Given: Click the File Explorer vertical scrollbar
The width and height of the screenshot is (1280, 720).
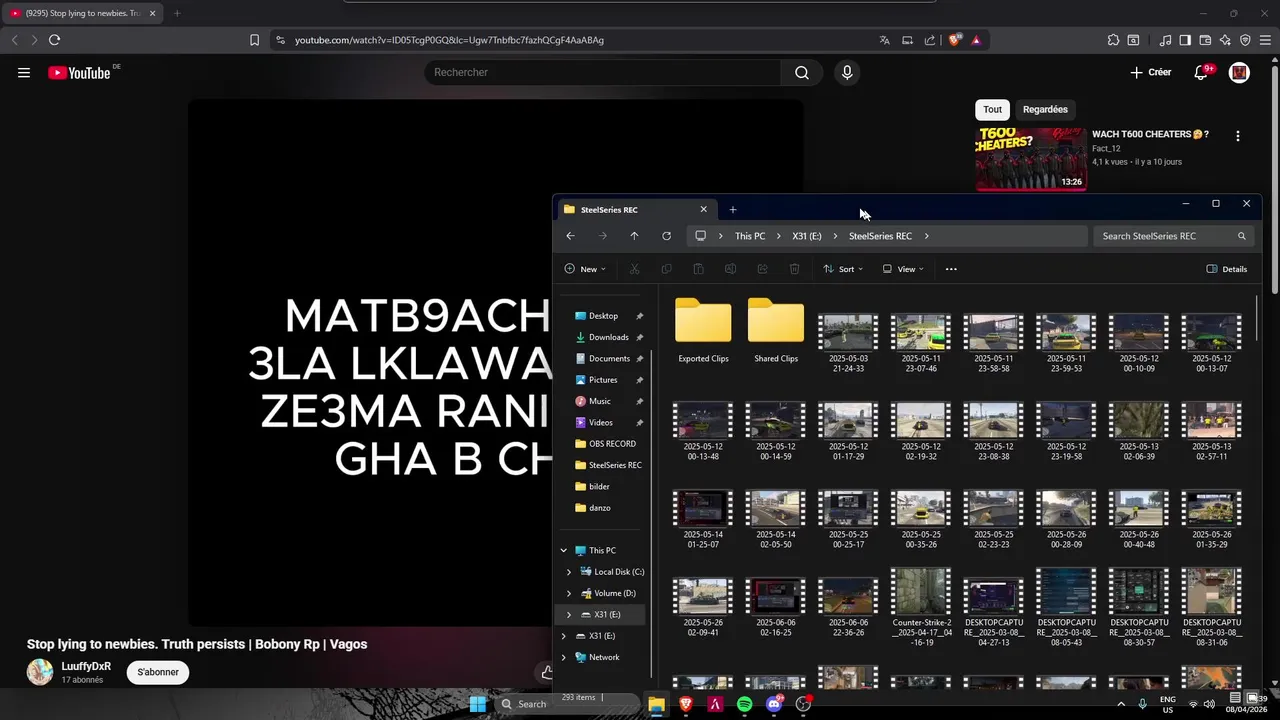Looking at the screenshot, I should click(x=1257, y=320).
